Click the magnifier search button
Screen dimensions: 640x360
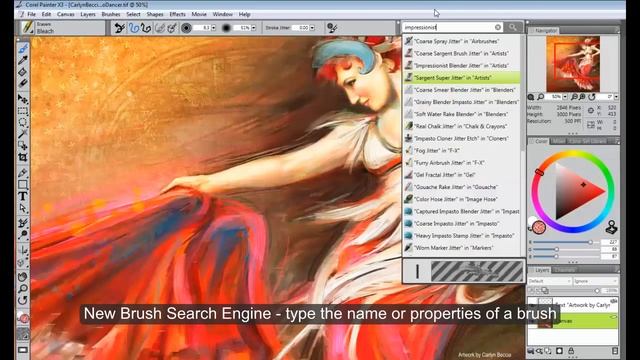513,27
